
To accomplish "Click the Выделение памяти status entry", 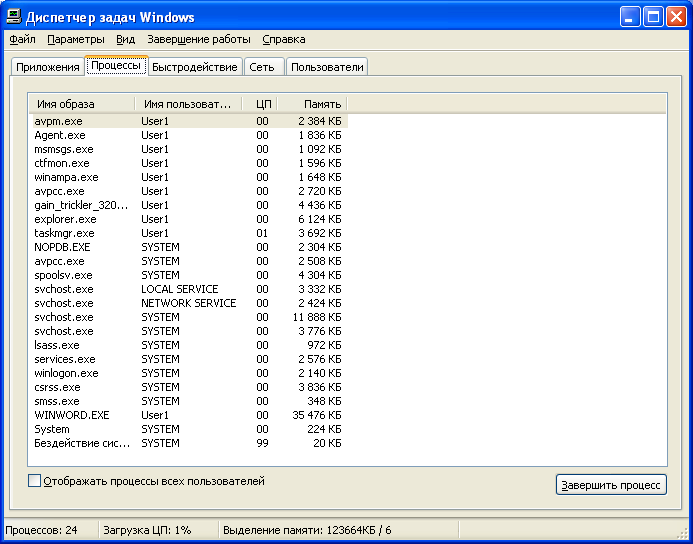I will tap(307, 530).
